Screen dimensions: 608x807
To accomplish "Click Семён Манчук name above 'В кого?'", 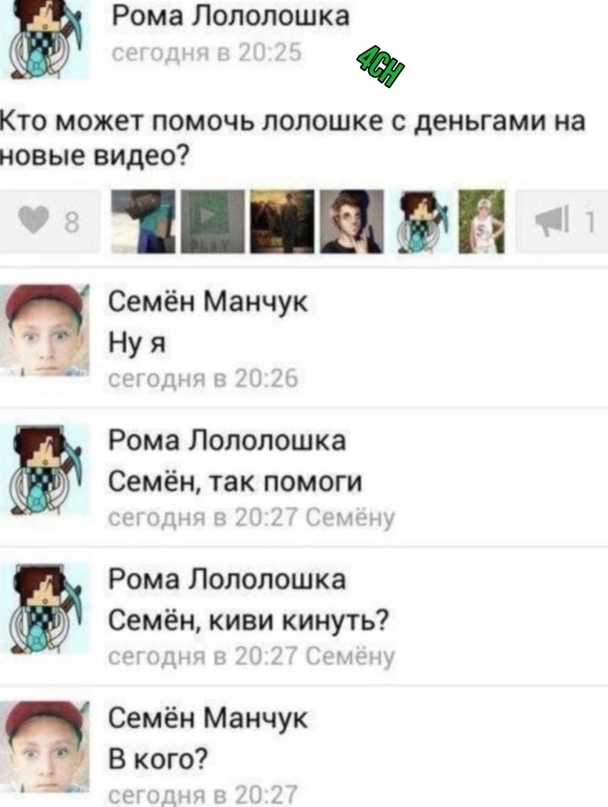I will click(207, 718).
